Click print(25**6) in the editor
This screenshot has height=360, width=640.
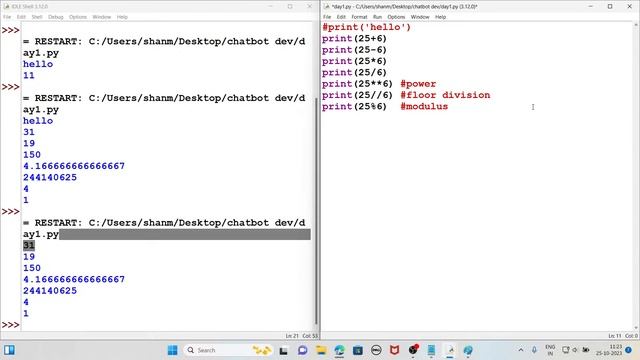coord(357,84)
